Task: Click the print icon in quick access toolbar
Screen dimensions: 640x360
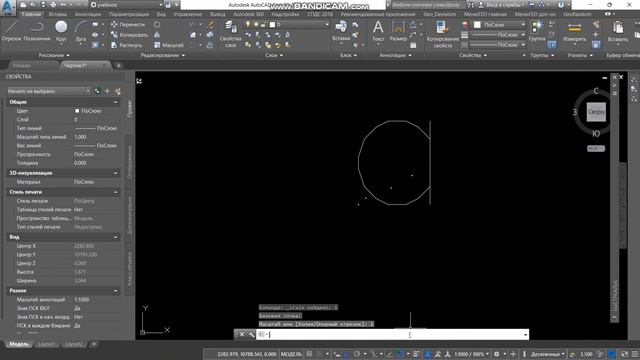Action: (x=53, y=5)
